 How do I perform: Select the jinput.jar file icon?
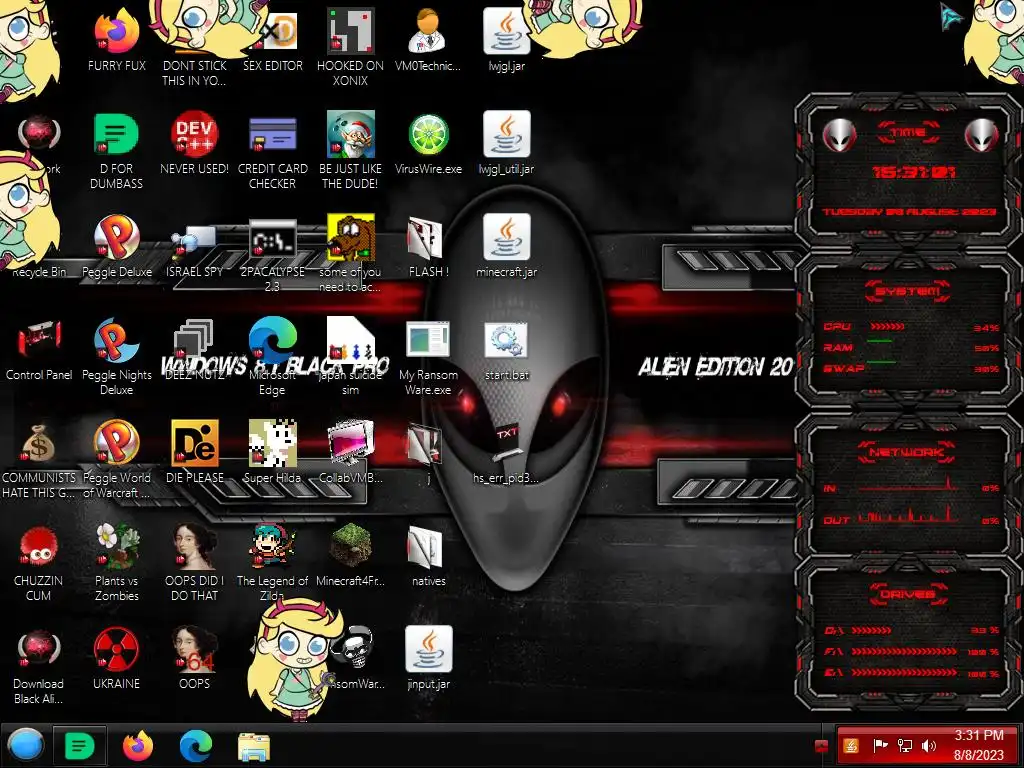pos(428,649)
